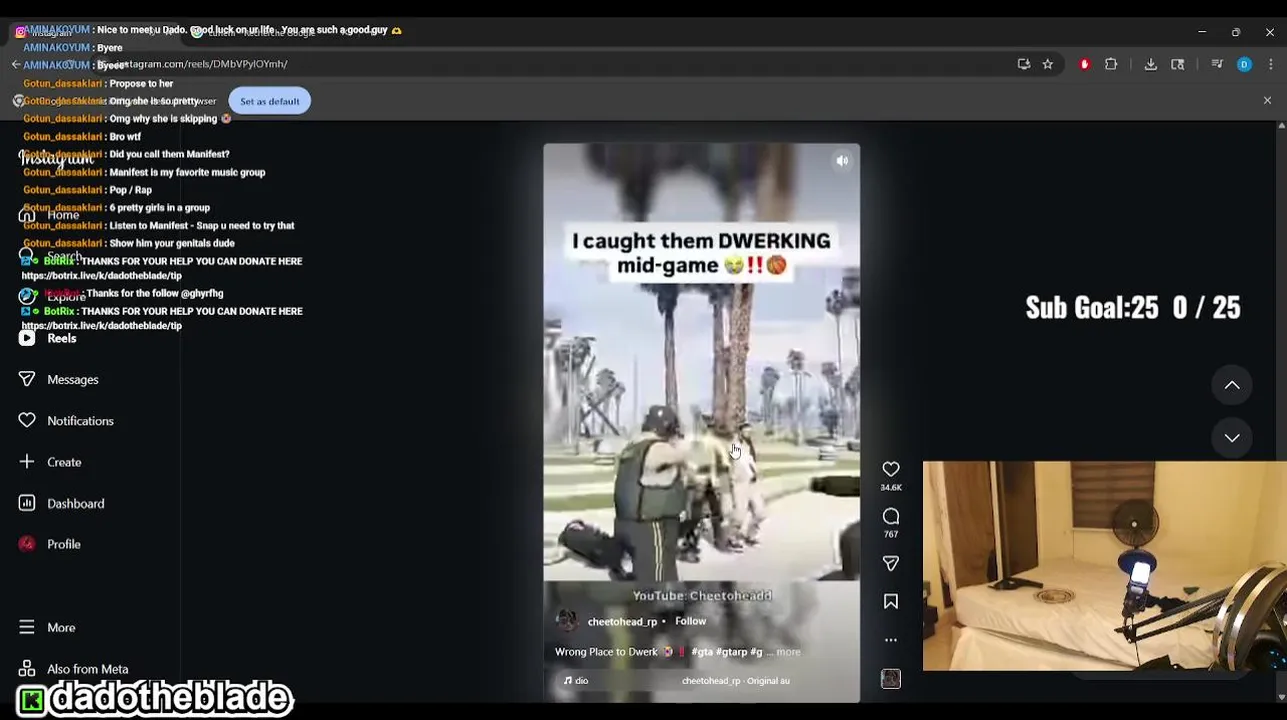
Task: Open Messages in Instagram sidebar
Action: click(72, 380)
